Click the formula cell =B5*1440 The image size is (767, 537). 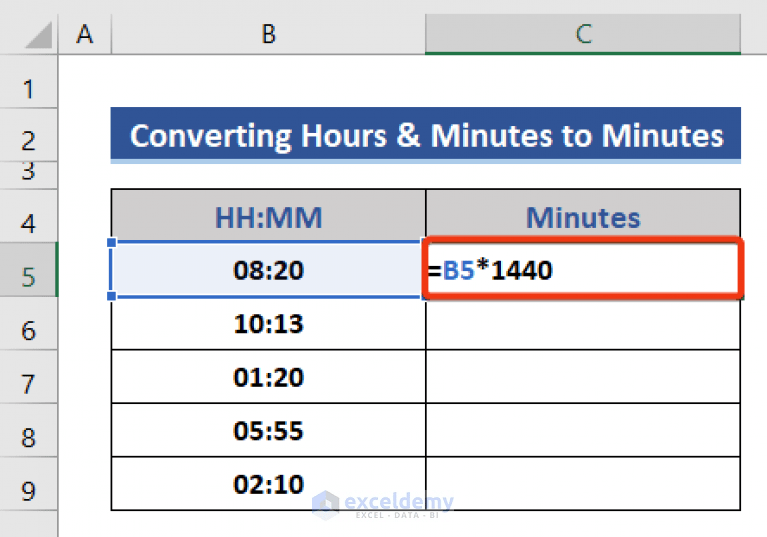583,268
